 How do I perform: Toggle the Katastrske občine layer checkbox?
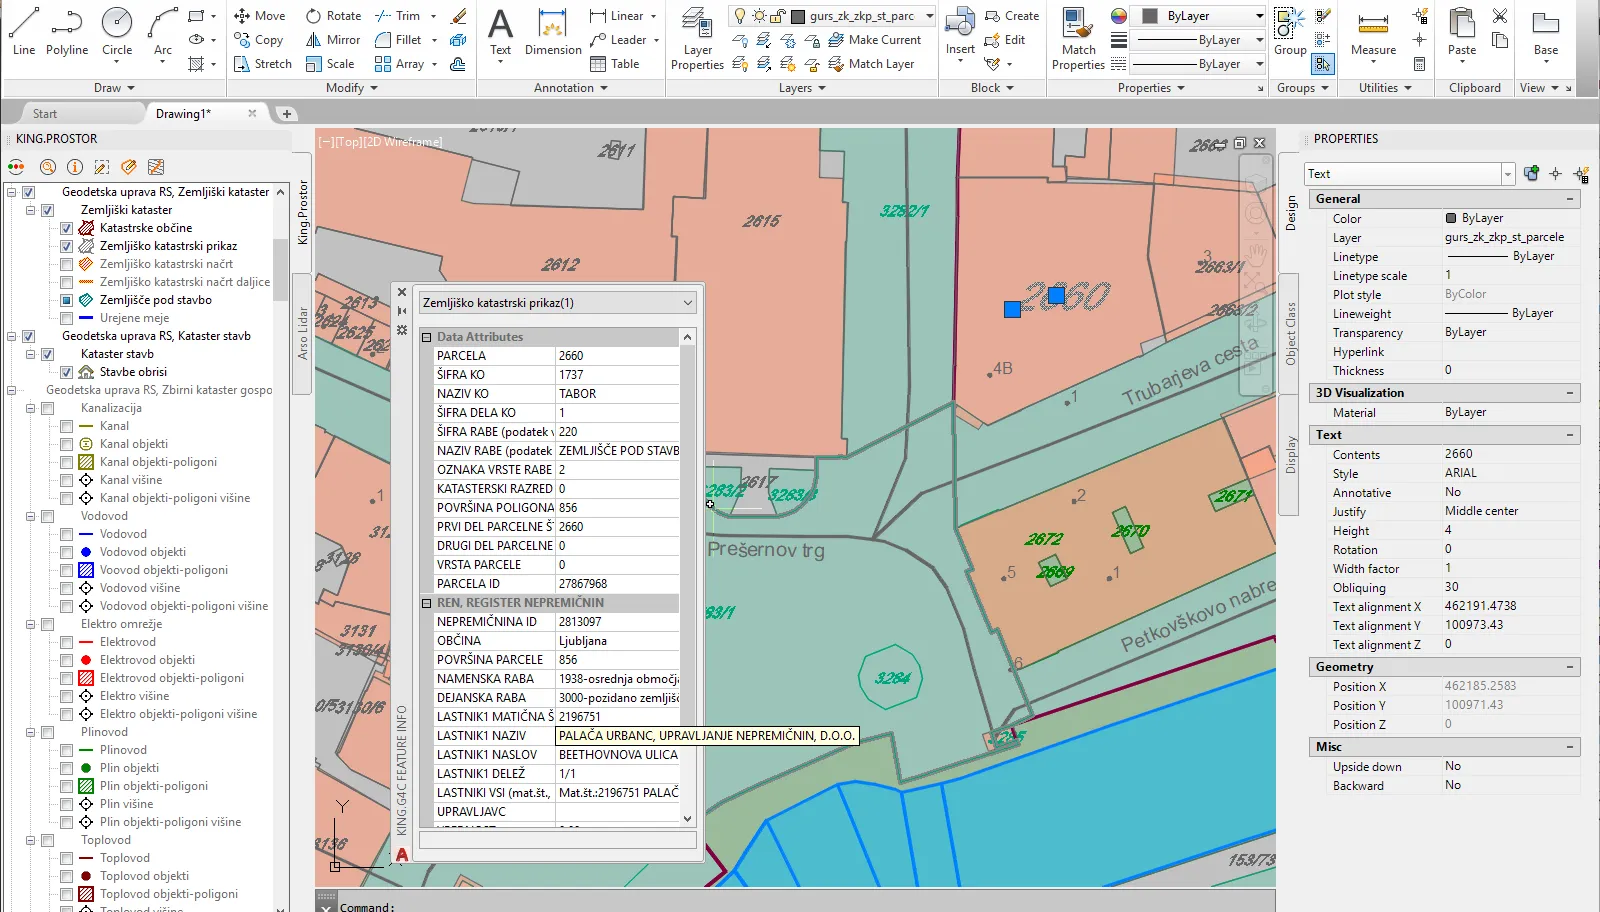pyautogui.click(x=67, y=228)
